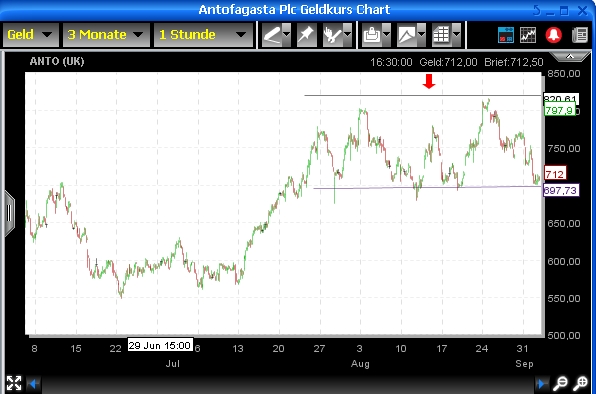Screen dimensions: 596x394
Task: Click the Geld:712,00 bid quote
Action: click(x=448, y=62)
